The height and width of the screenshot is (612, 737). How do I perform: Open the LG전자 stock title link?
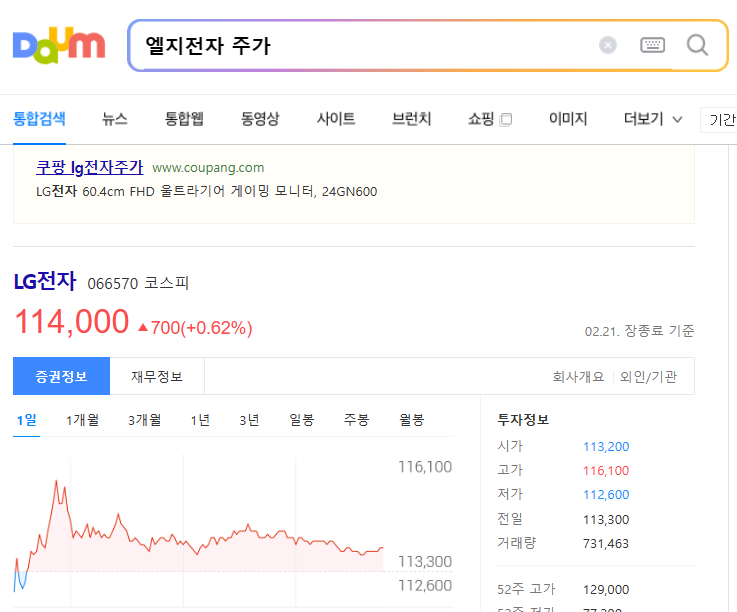click(x=45, y=281)
